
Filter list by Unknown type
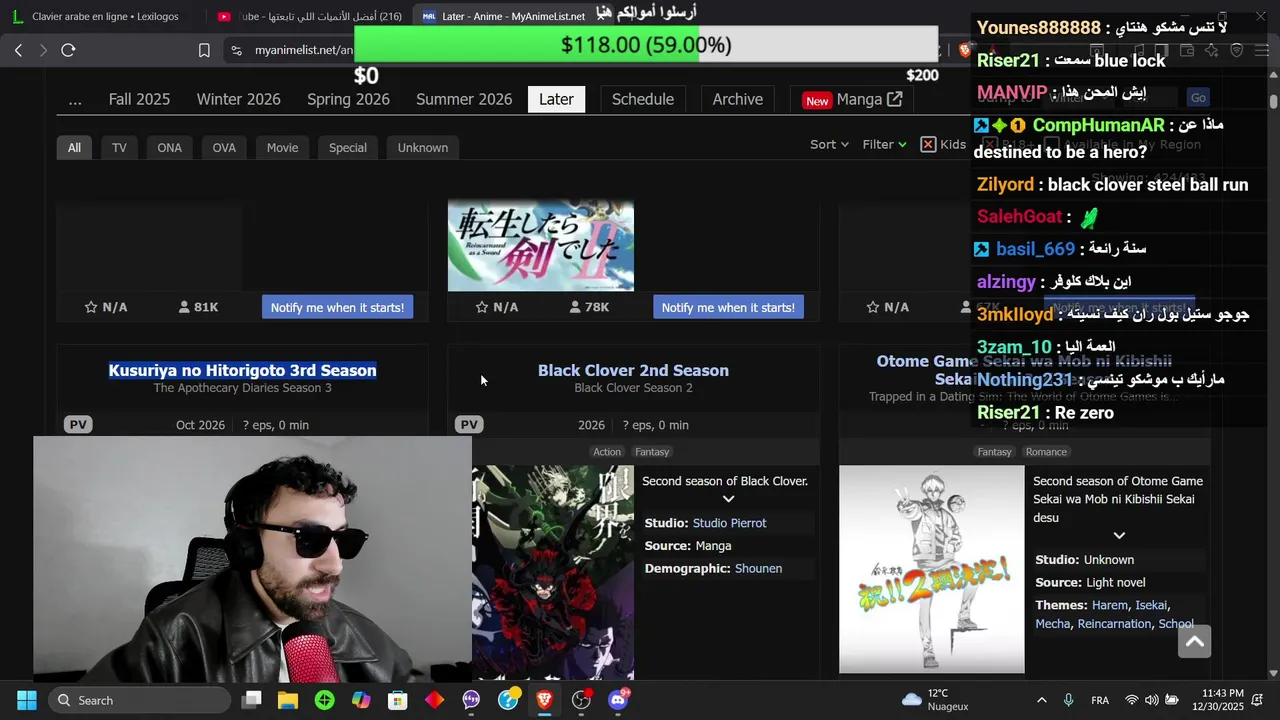point(423,147)
